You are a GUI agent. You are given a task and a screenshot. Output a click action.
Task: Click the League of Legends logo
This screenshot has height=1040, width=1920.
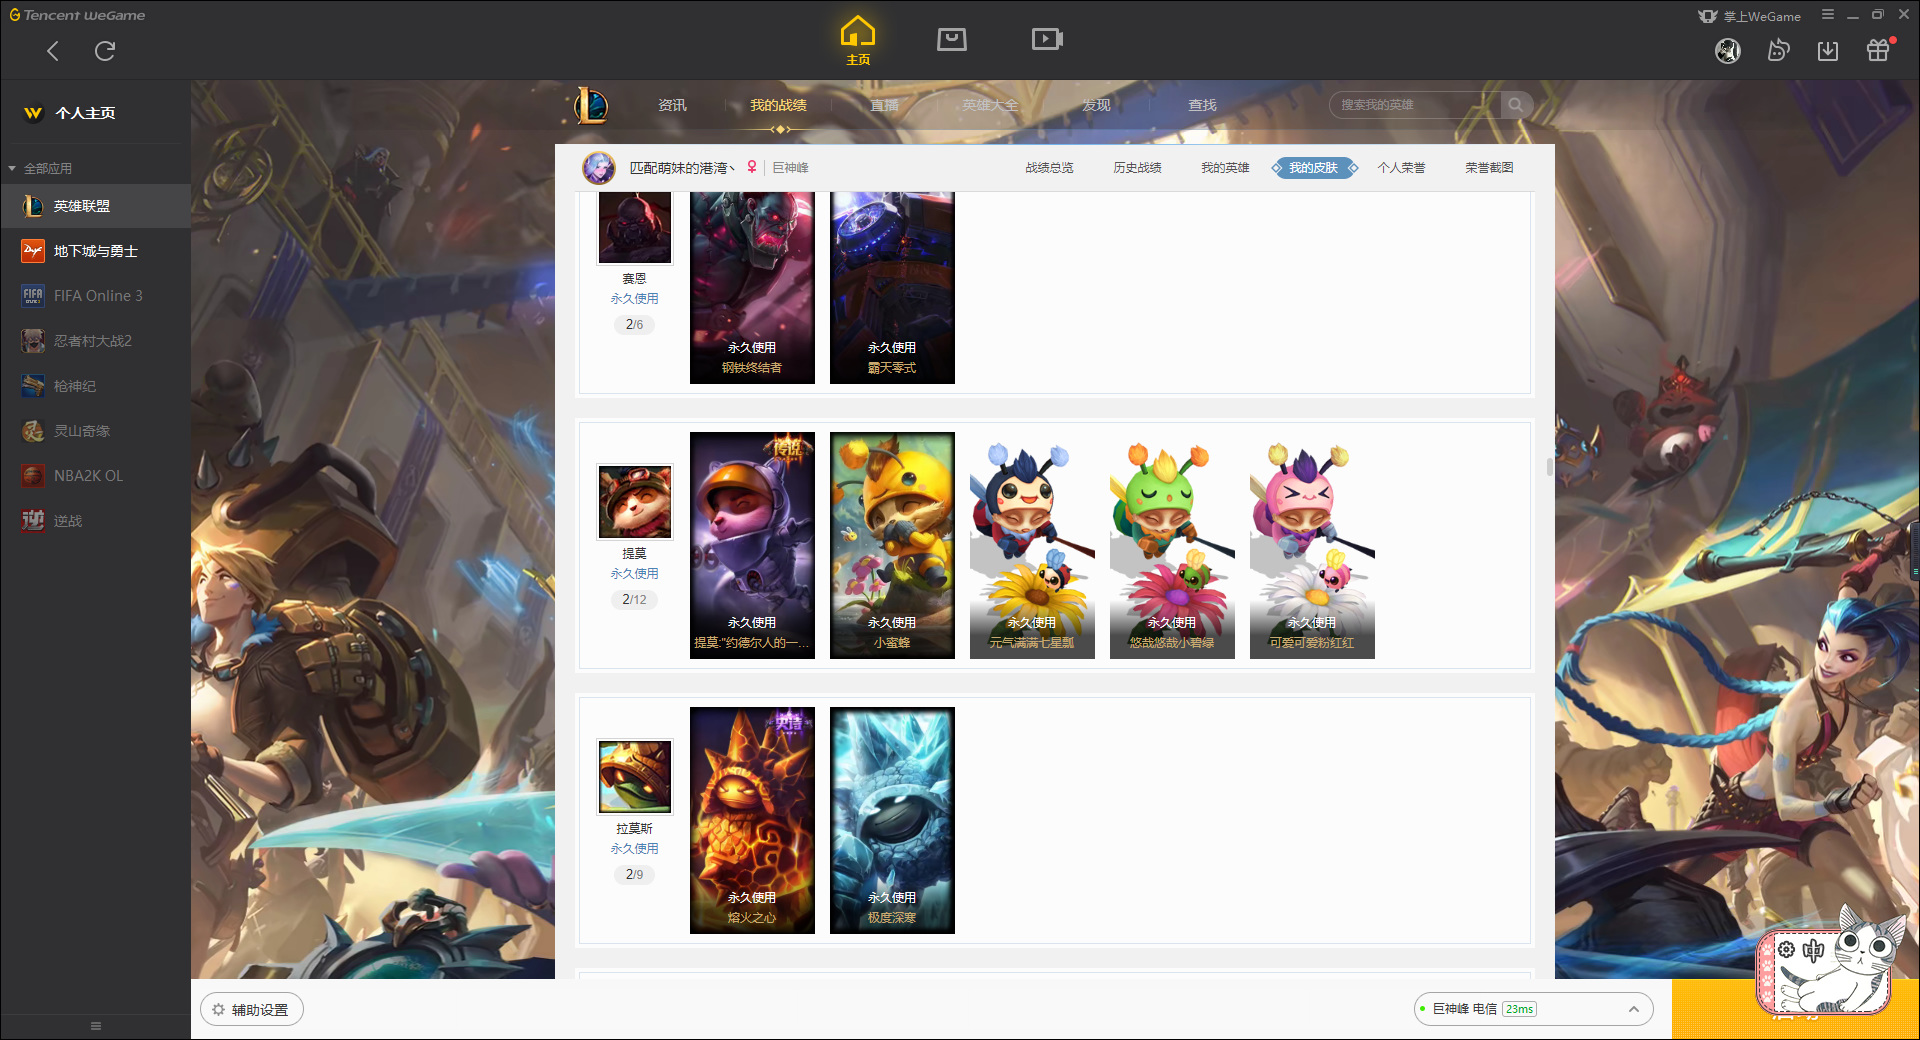[x=591, y=105]
